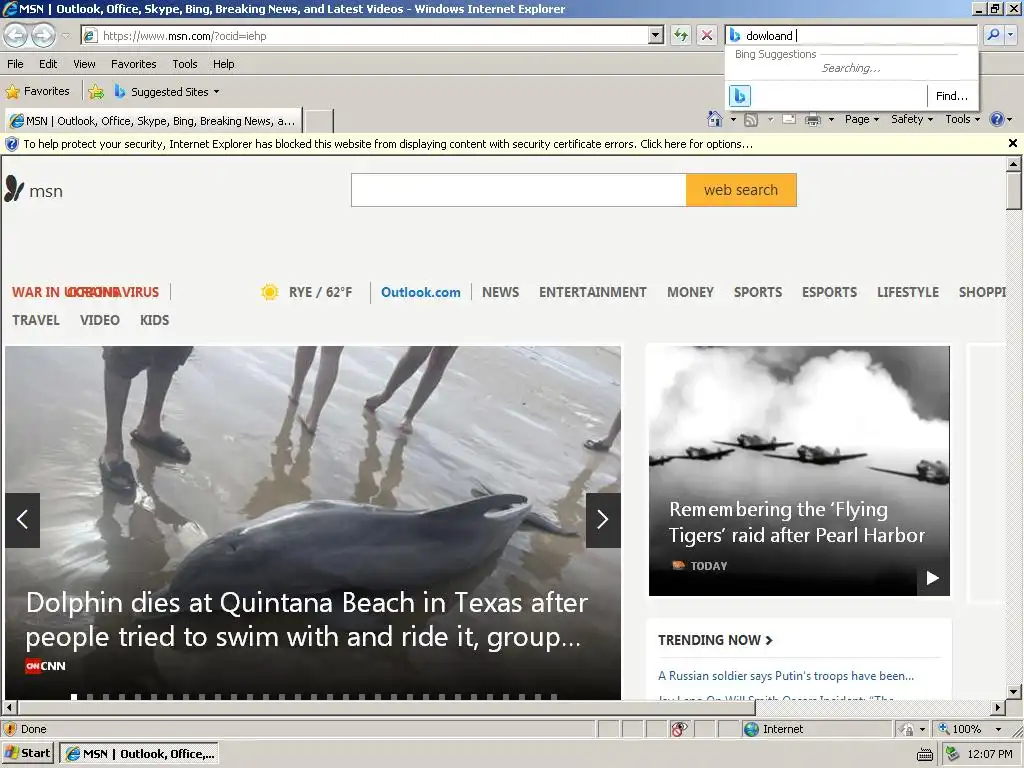Open the Outlook.com link
The image size is (1024, 768).
421,292
